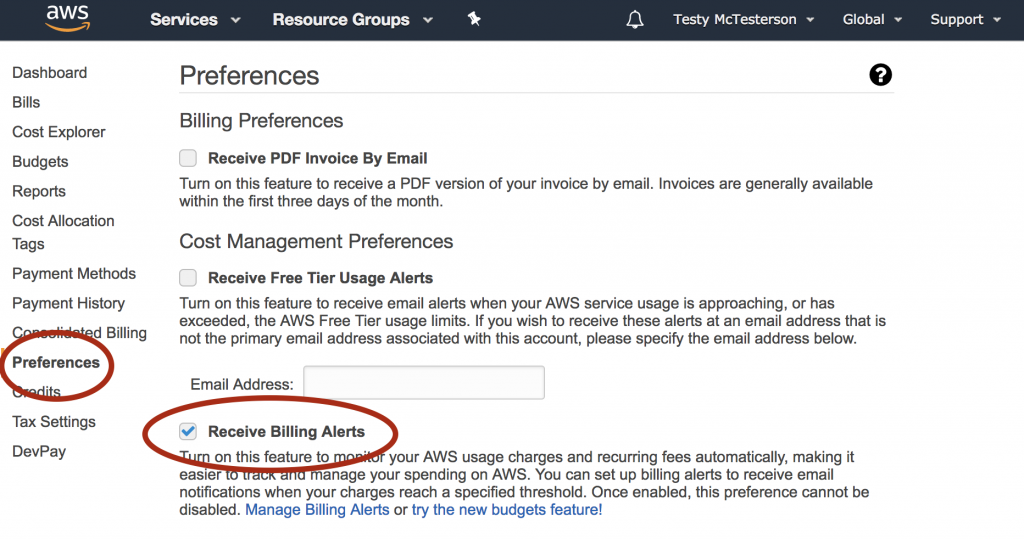The width and height of the screenshot is (1024, 539).
Task: Focus the Email Address input field
Action: [424, 383]
